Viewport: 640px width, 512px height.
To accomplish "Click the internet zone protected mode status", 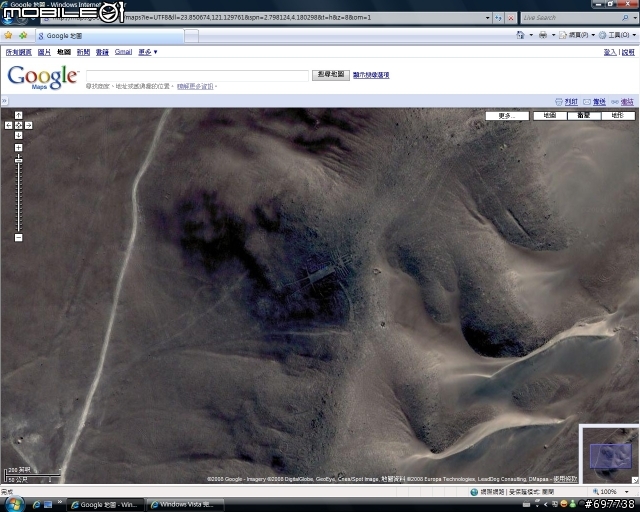I will tap(512, 492).
